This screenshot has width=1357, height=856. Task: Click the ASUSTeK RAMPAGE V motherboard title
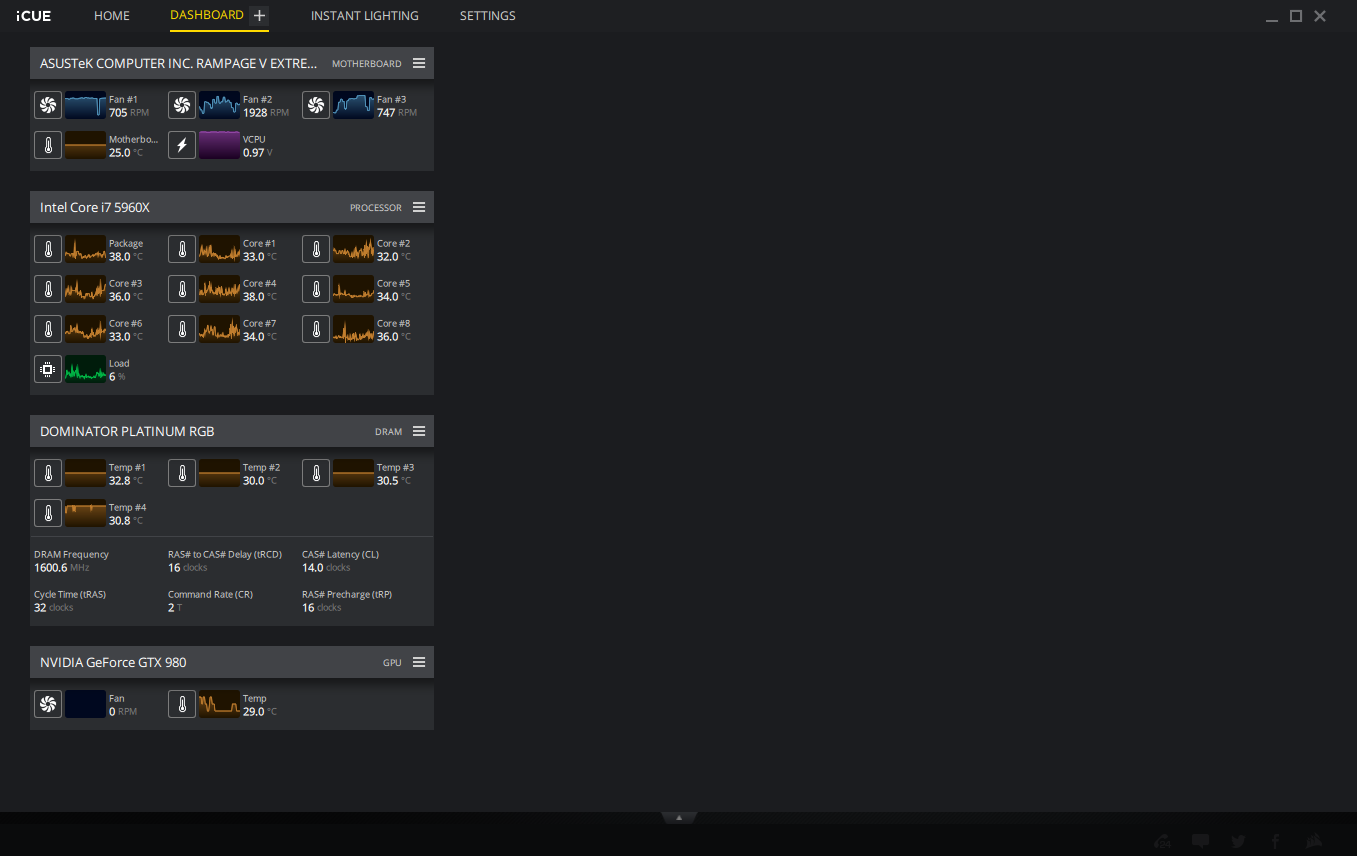point(179,63)
